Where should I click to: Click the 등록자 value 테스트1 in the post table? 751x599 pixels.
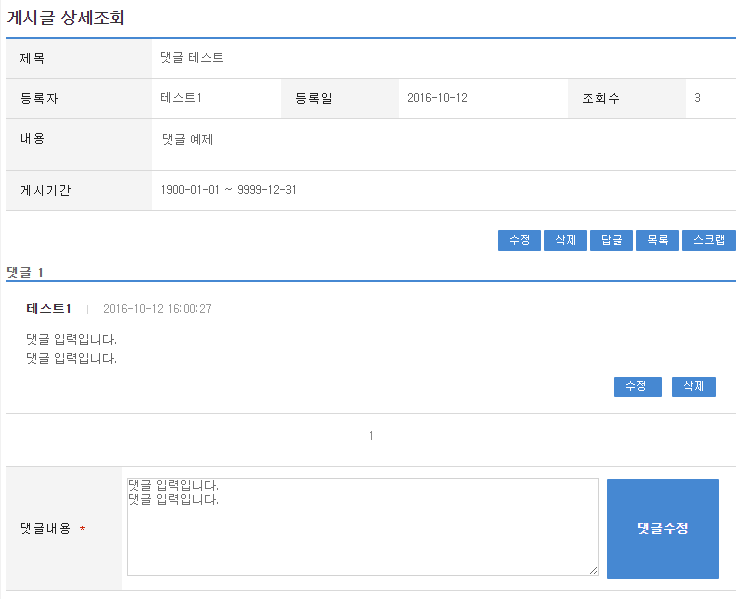click(x=181, y=98)
